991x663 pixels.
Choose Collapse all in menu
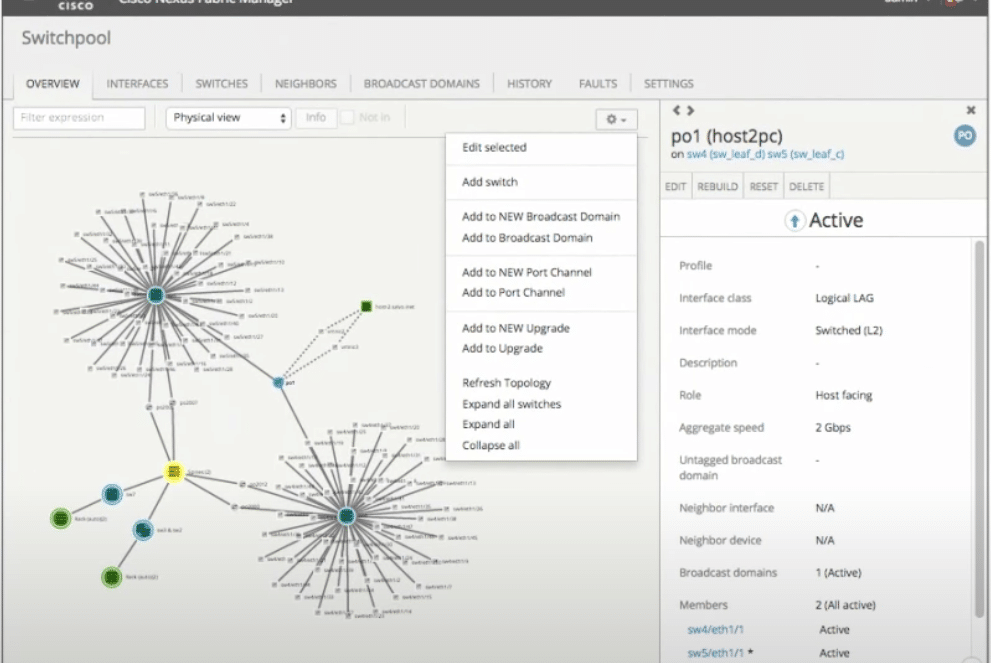point(541,446)
